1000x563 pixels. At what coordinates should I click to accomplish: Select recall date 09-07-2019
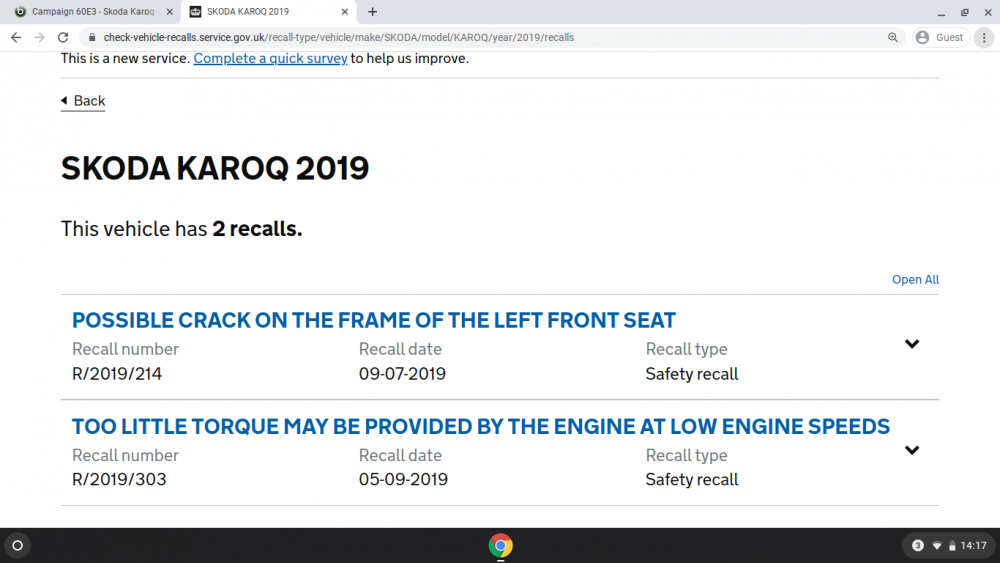point(402,374)
